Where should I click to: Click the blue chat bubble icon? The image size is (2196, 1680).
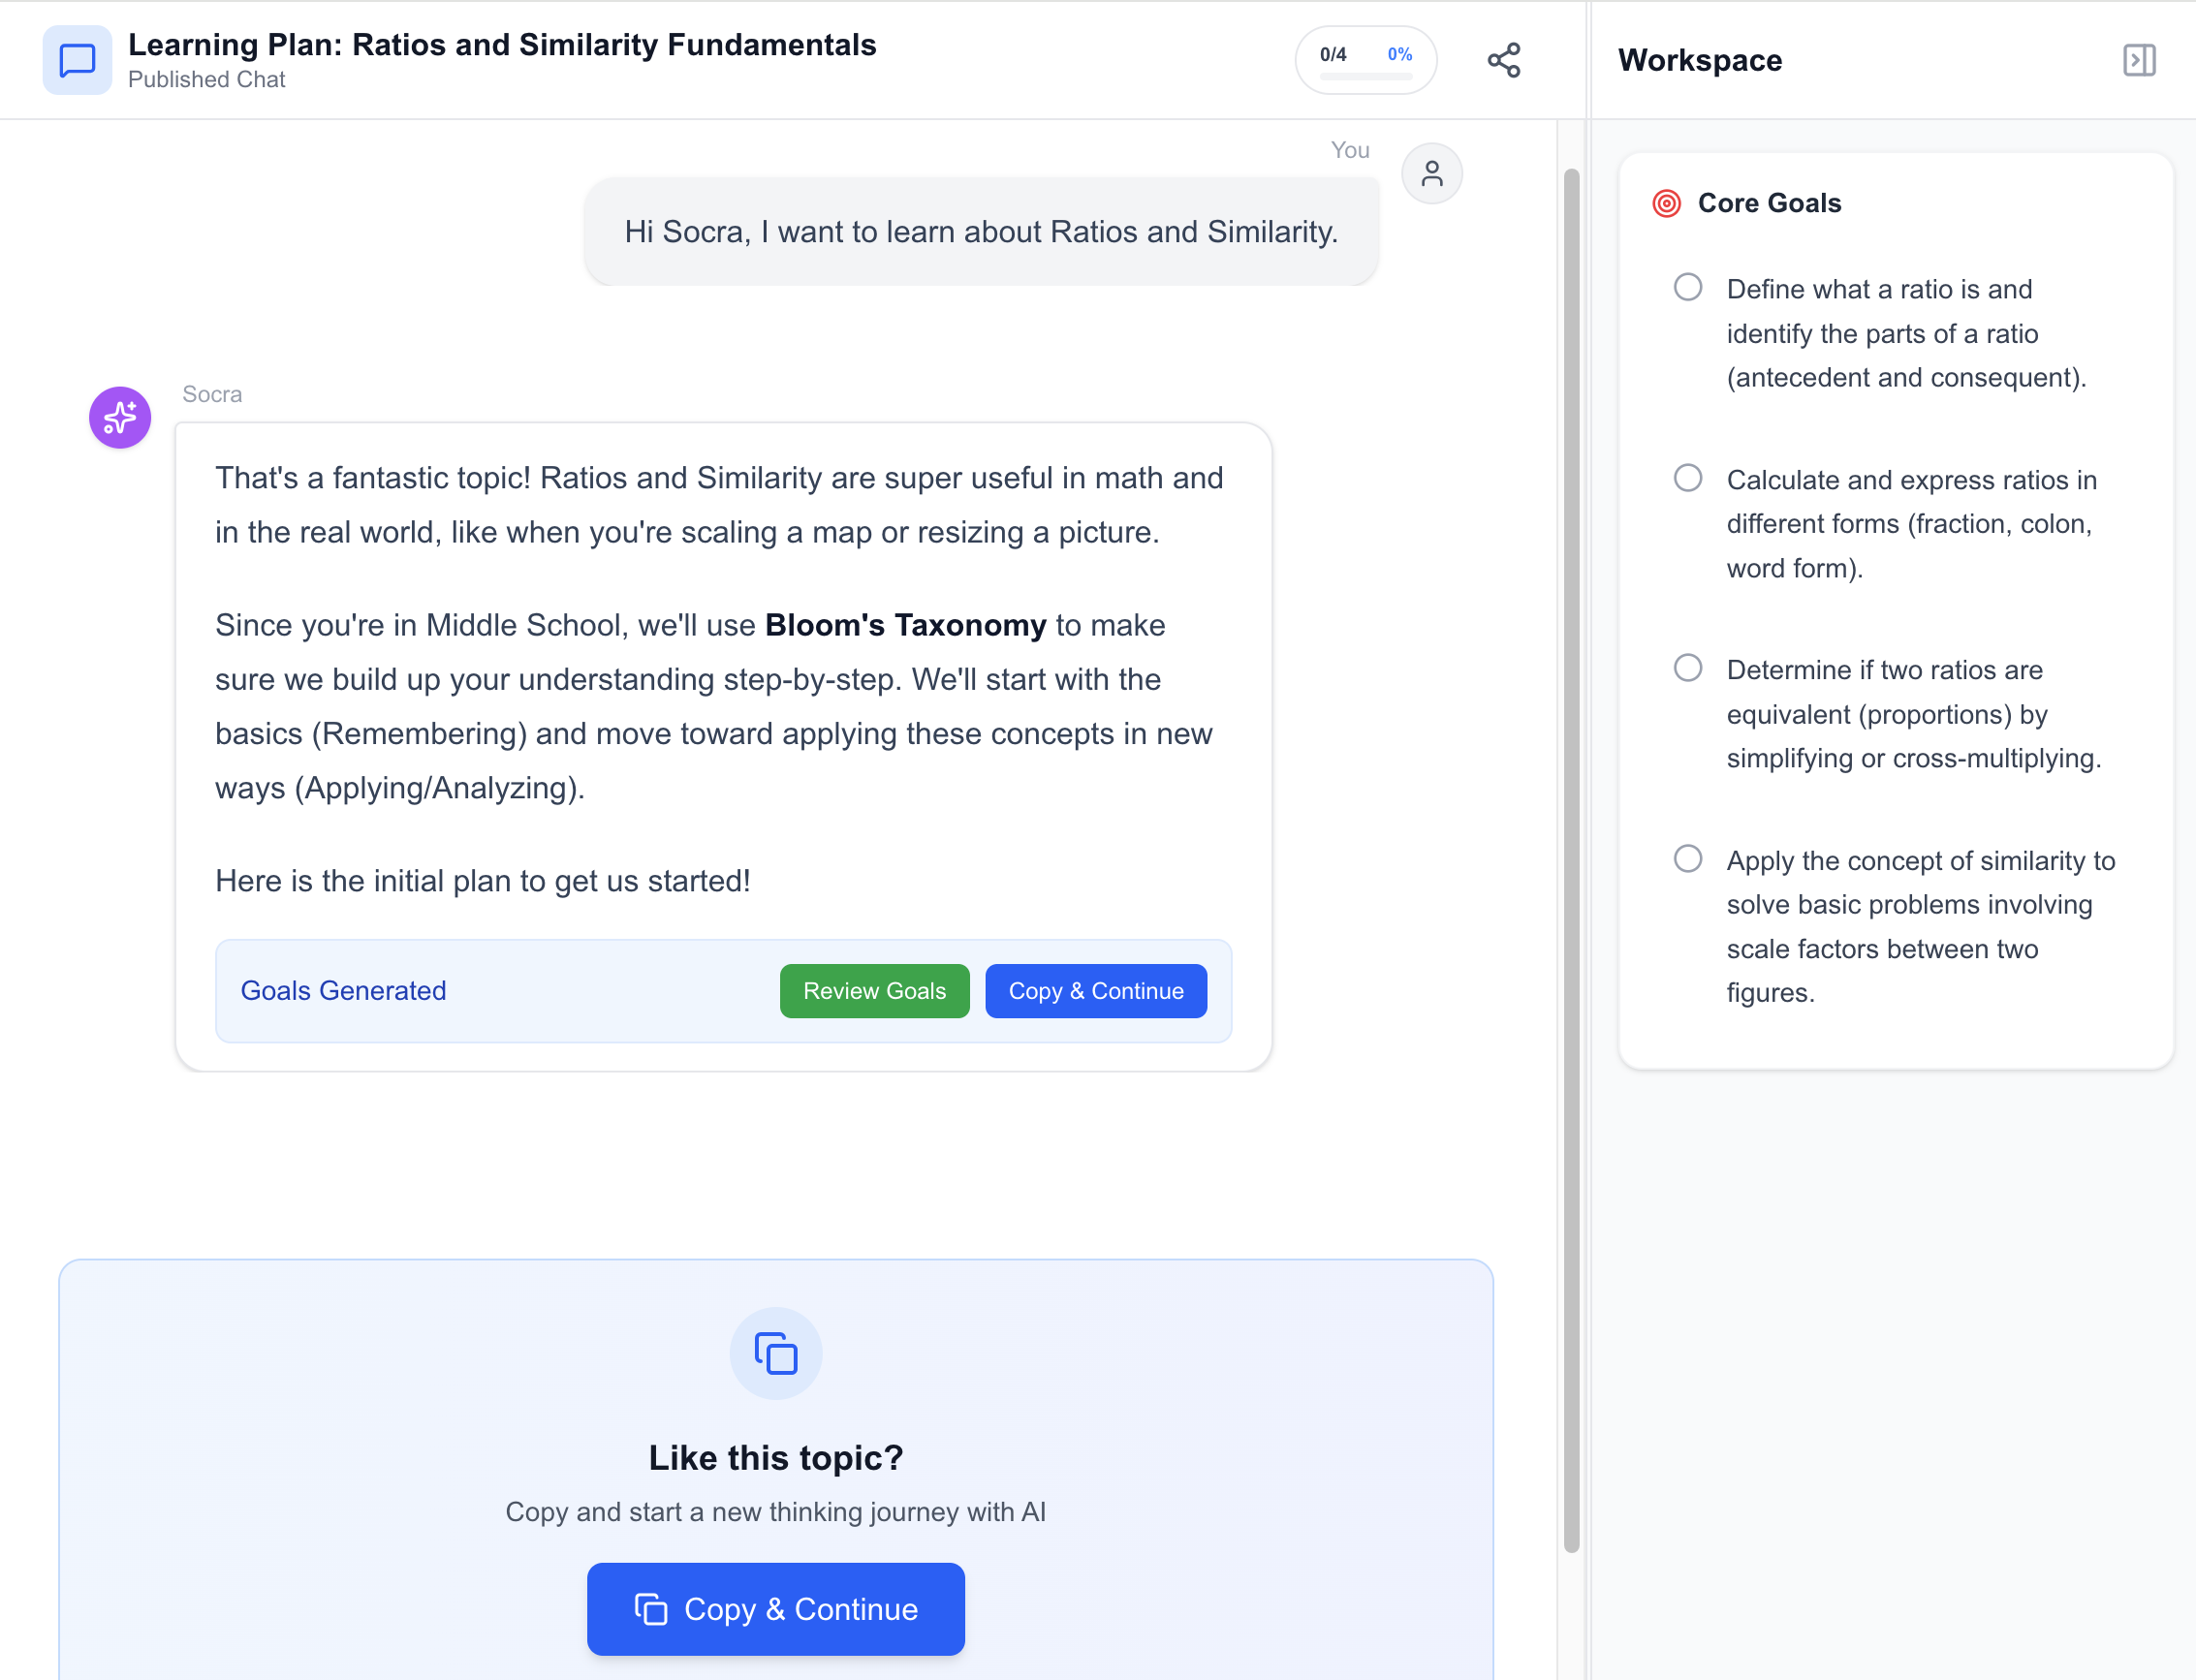(x=77, y=60)
